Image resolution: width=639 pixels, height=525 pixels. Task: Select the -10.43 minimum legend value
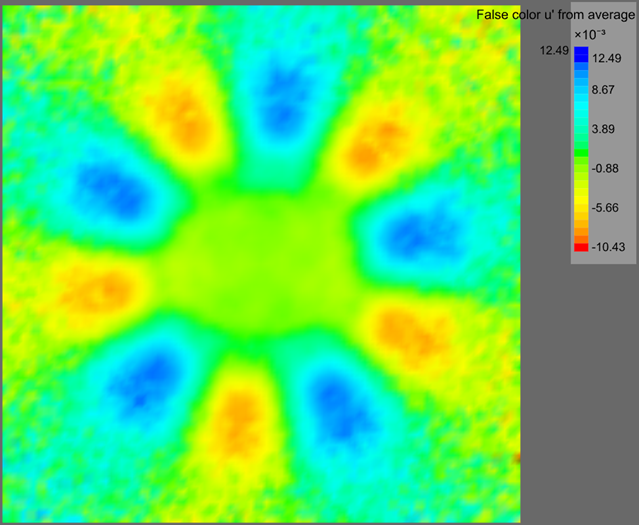[x=608, y=246]
